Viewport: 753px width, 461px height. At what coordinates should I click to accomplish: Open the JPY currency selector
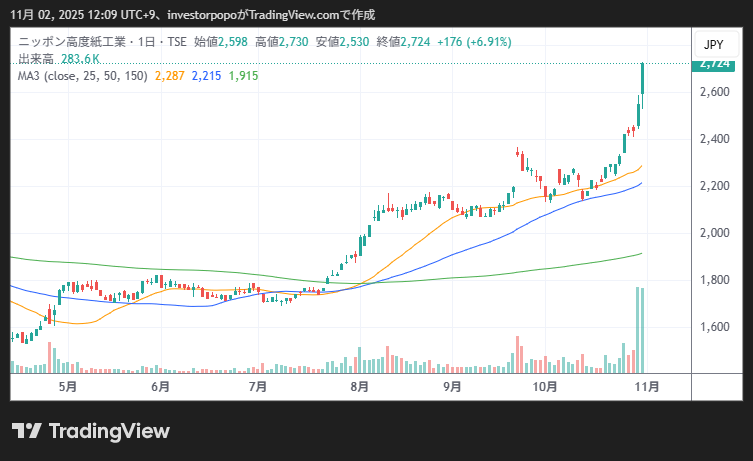coord(713,45)
